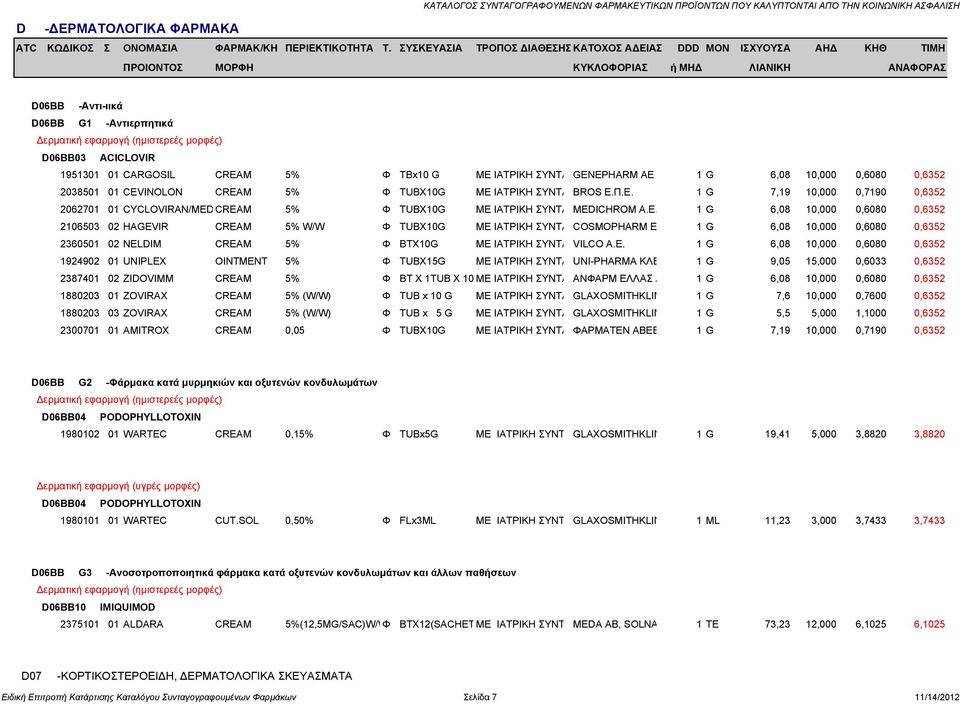Click product name AMITROX
960x704 pixels.
click(x=146, y=331)
